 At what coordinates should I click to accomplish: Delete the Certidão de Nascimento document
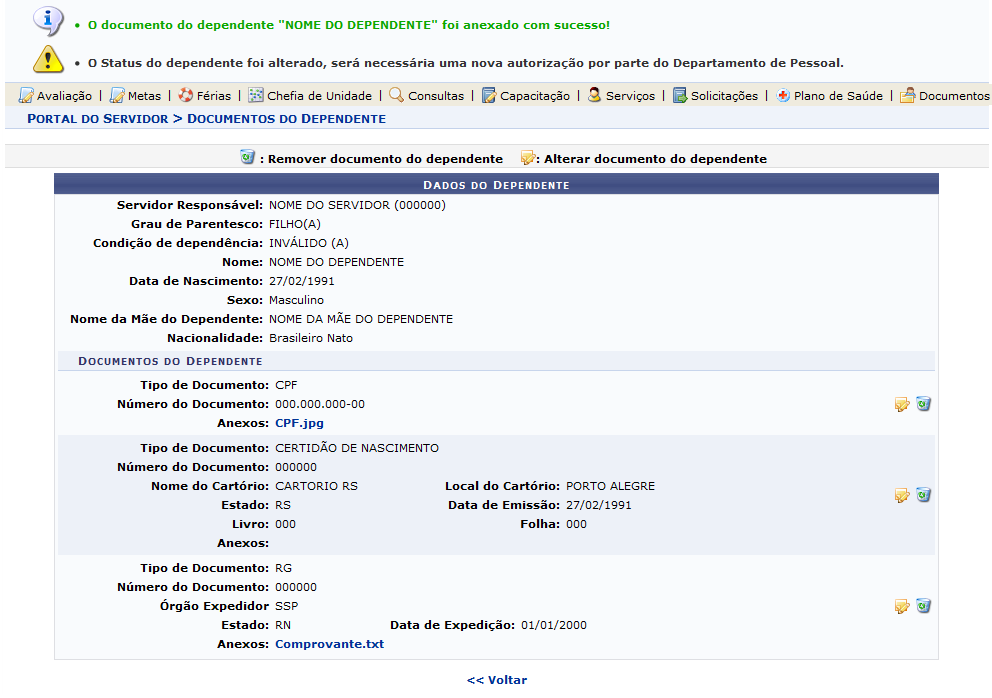(923, 495)
